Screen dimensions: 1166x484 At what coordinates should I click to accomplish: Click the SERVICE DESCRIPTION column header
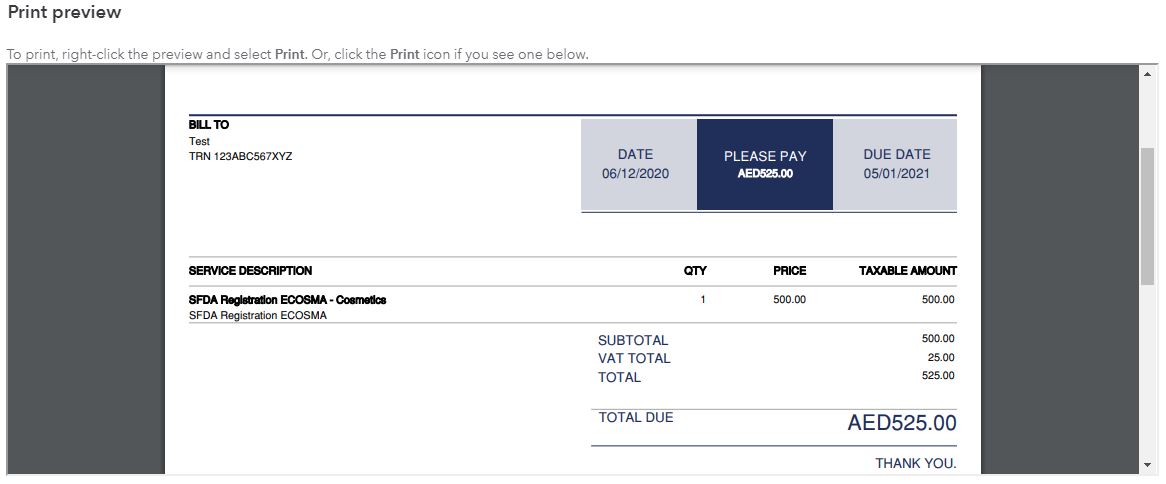point(250,271)
